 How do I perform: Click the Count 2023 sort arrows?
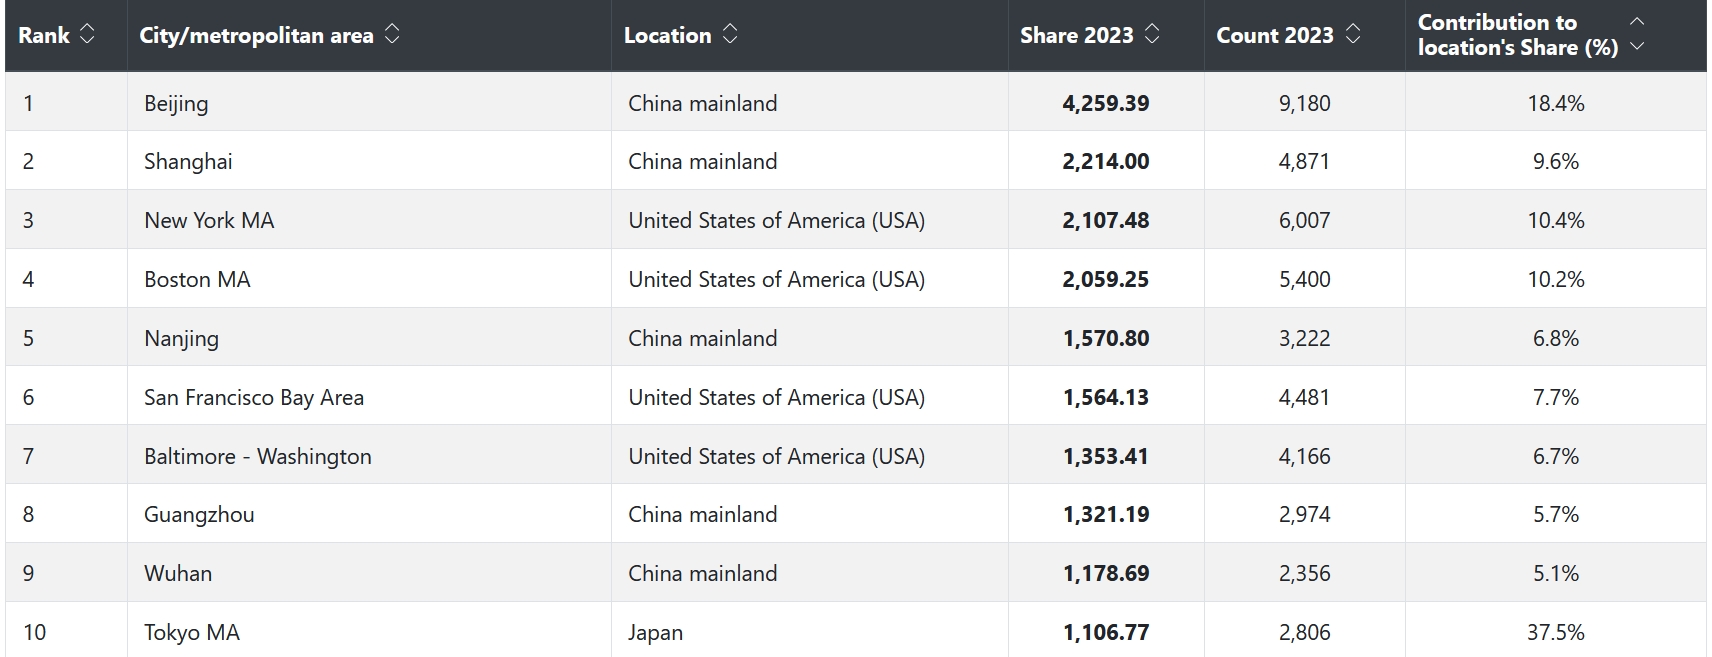click(1353, 34)
